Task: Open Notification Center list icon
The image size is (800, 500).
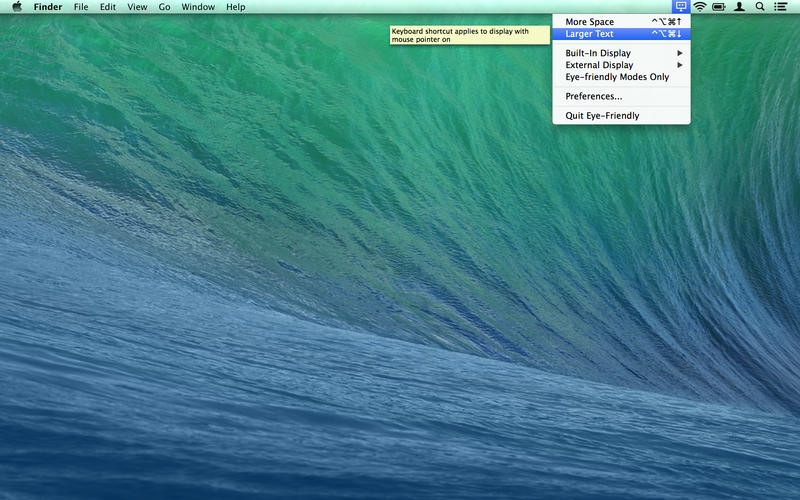Action: click(x=780, y=7)
